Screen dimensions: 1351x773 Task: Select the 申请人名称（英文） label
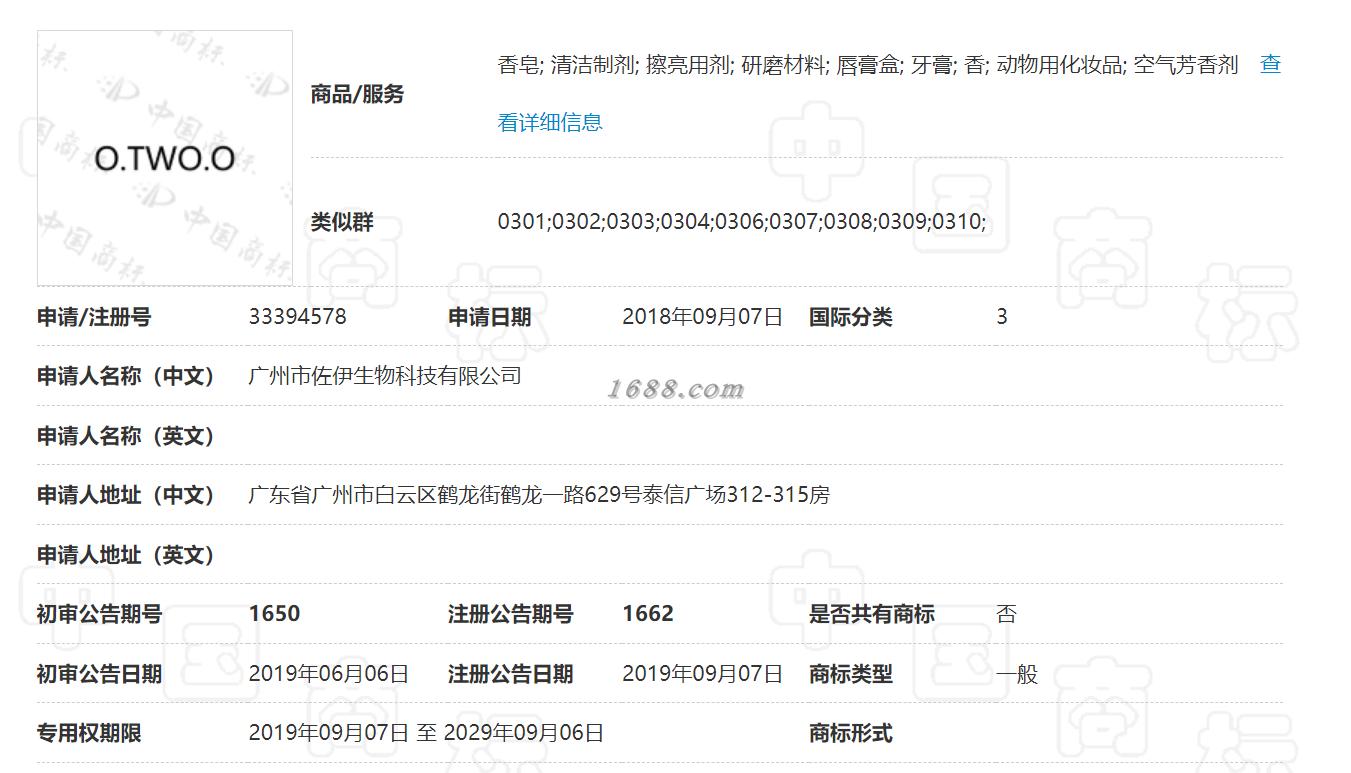pos(126,436)
